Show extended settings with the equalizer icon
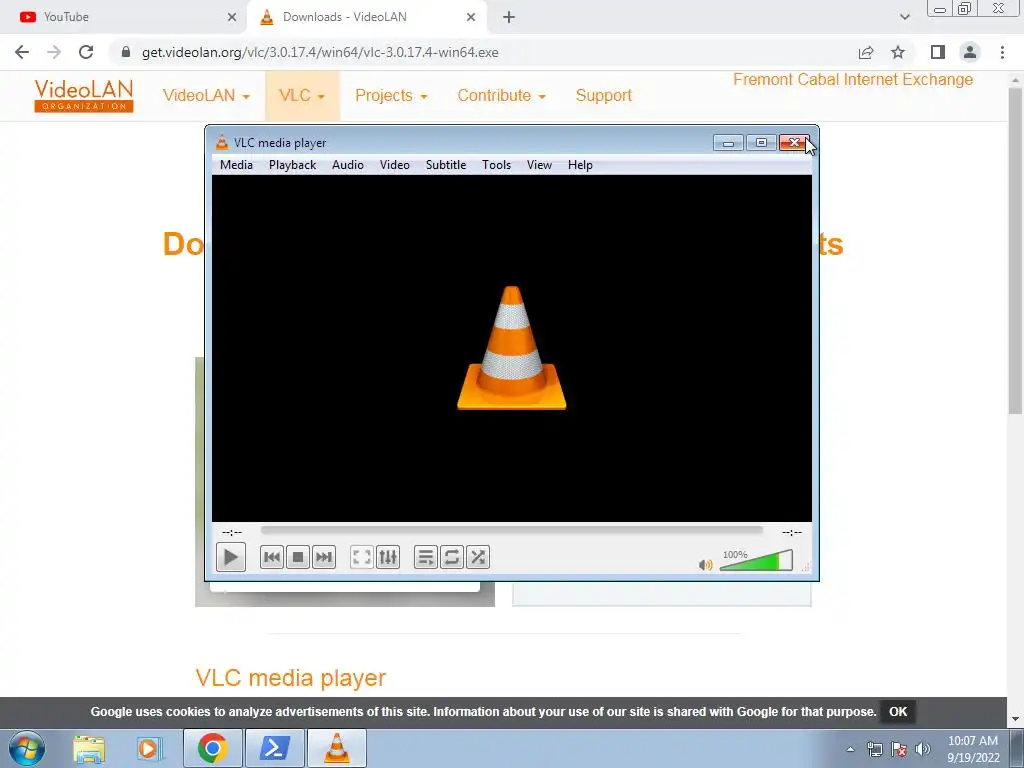The width and height of the screenshot is (1024, 768). (x=388, y=557)
